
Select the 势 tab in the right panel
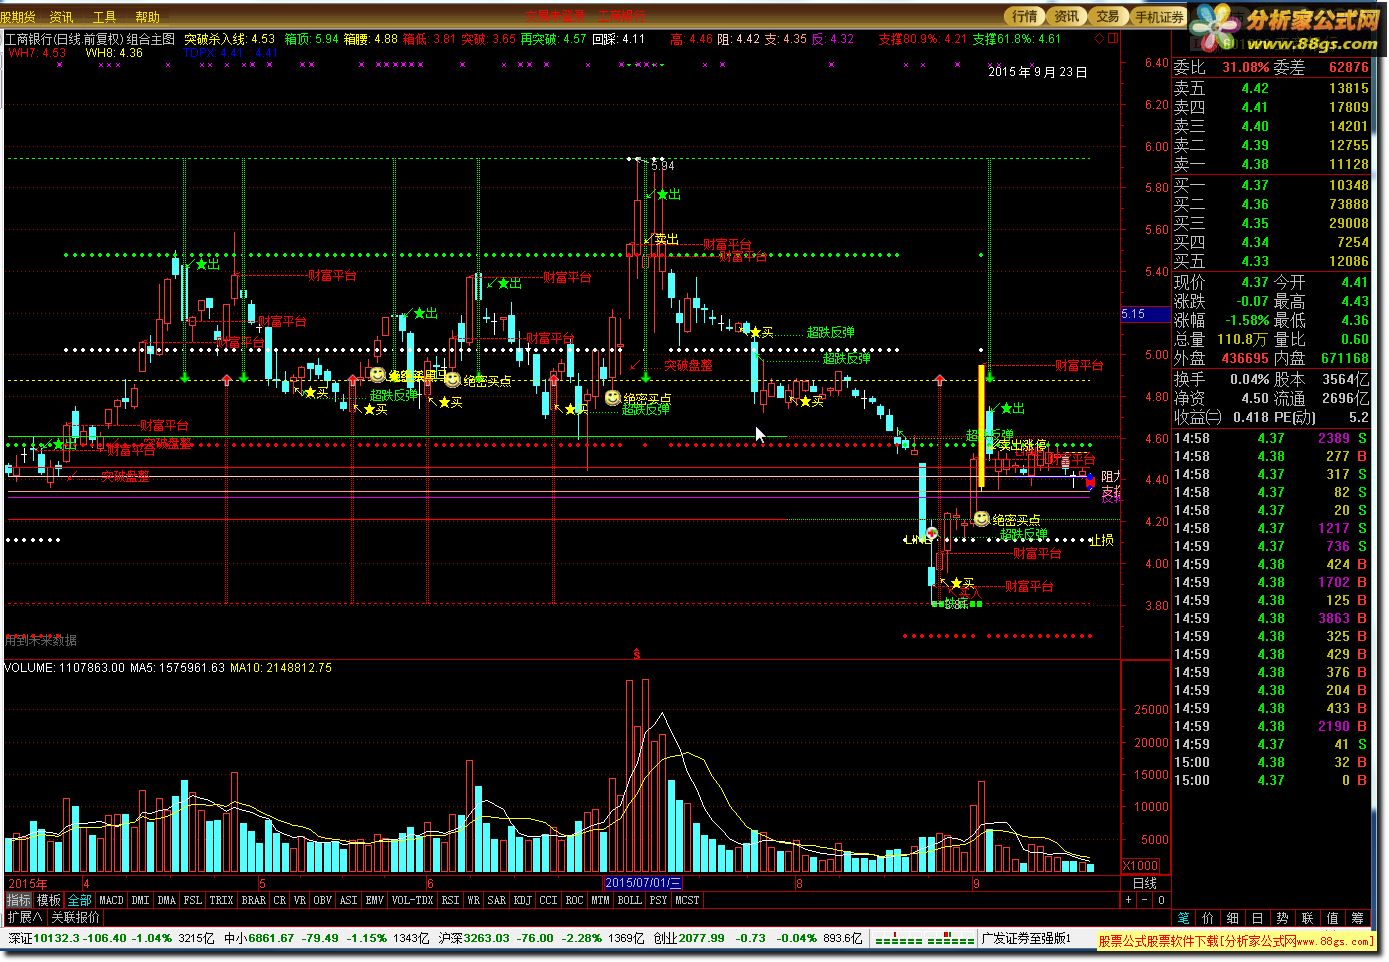1282,917
